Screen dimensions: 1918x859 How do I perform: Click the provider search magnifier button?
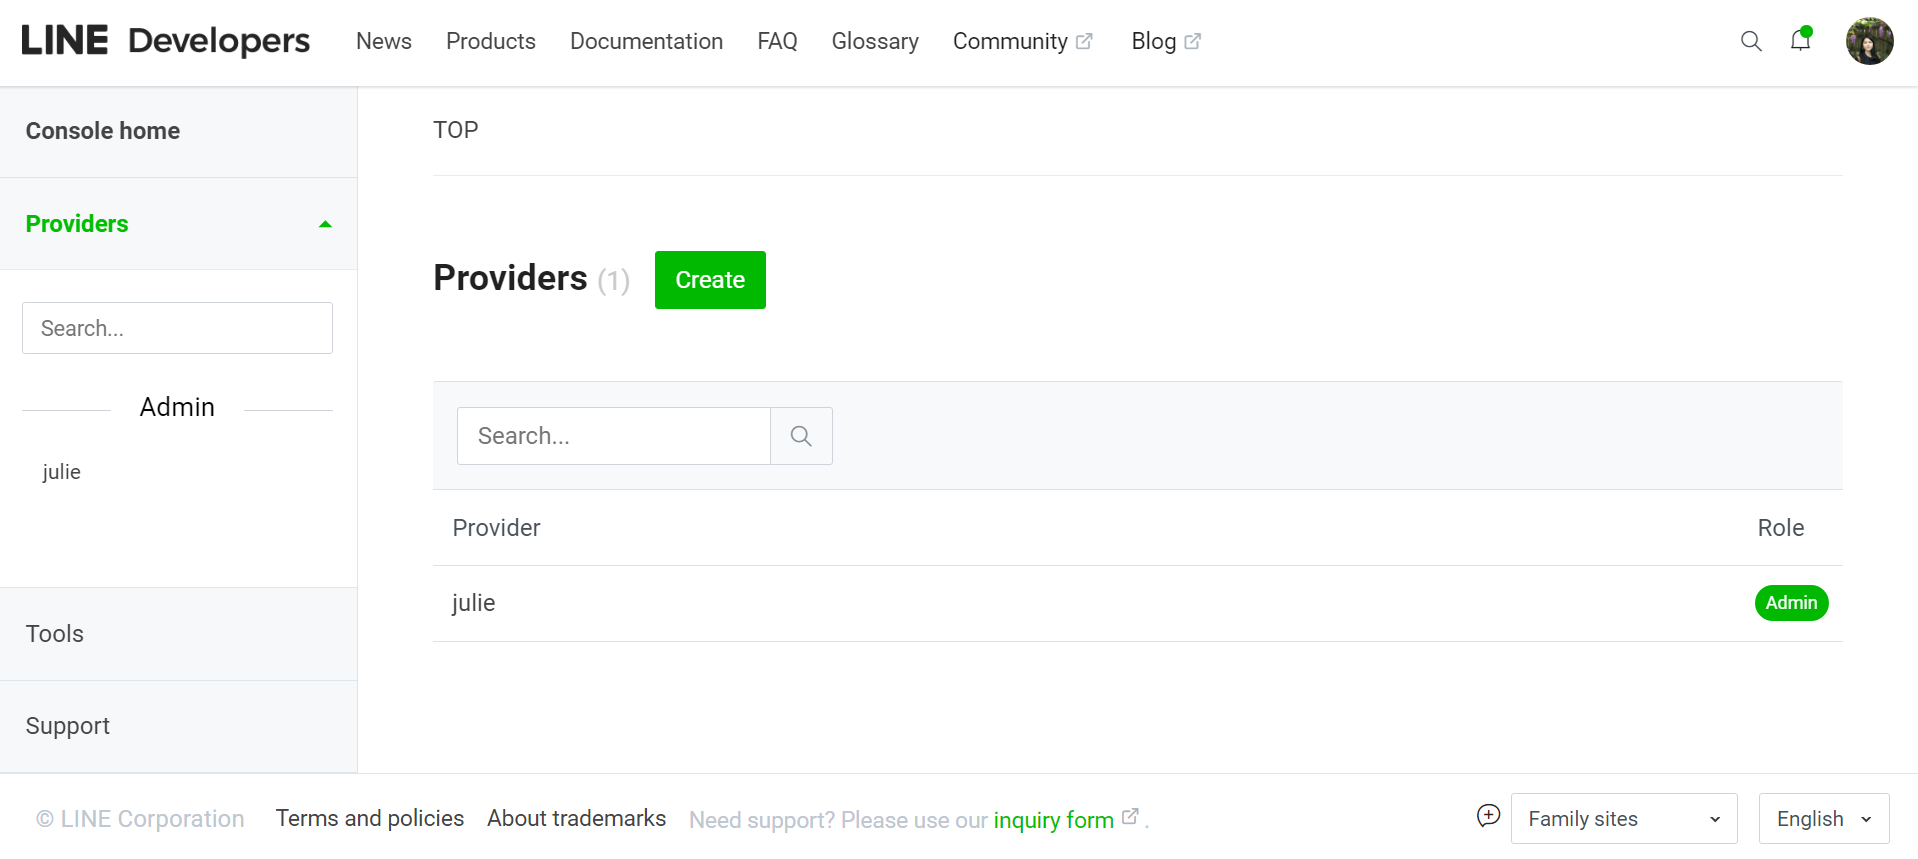801,436
